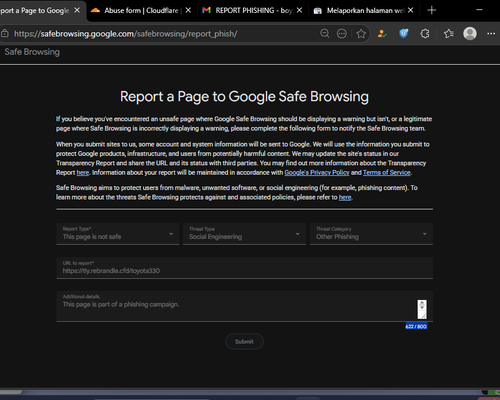Click the Additional details text area
Viewport: 500px width, 400px height.
coord(245,306)
